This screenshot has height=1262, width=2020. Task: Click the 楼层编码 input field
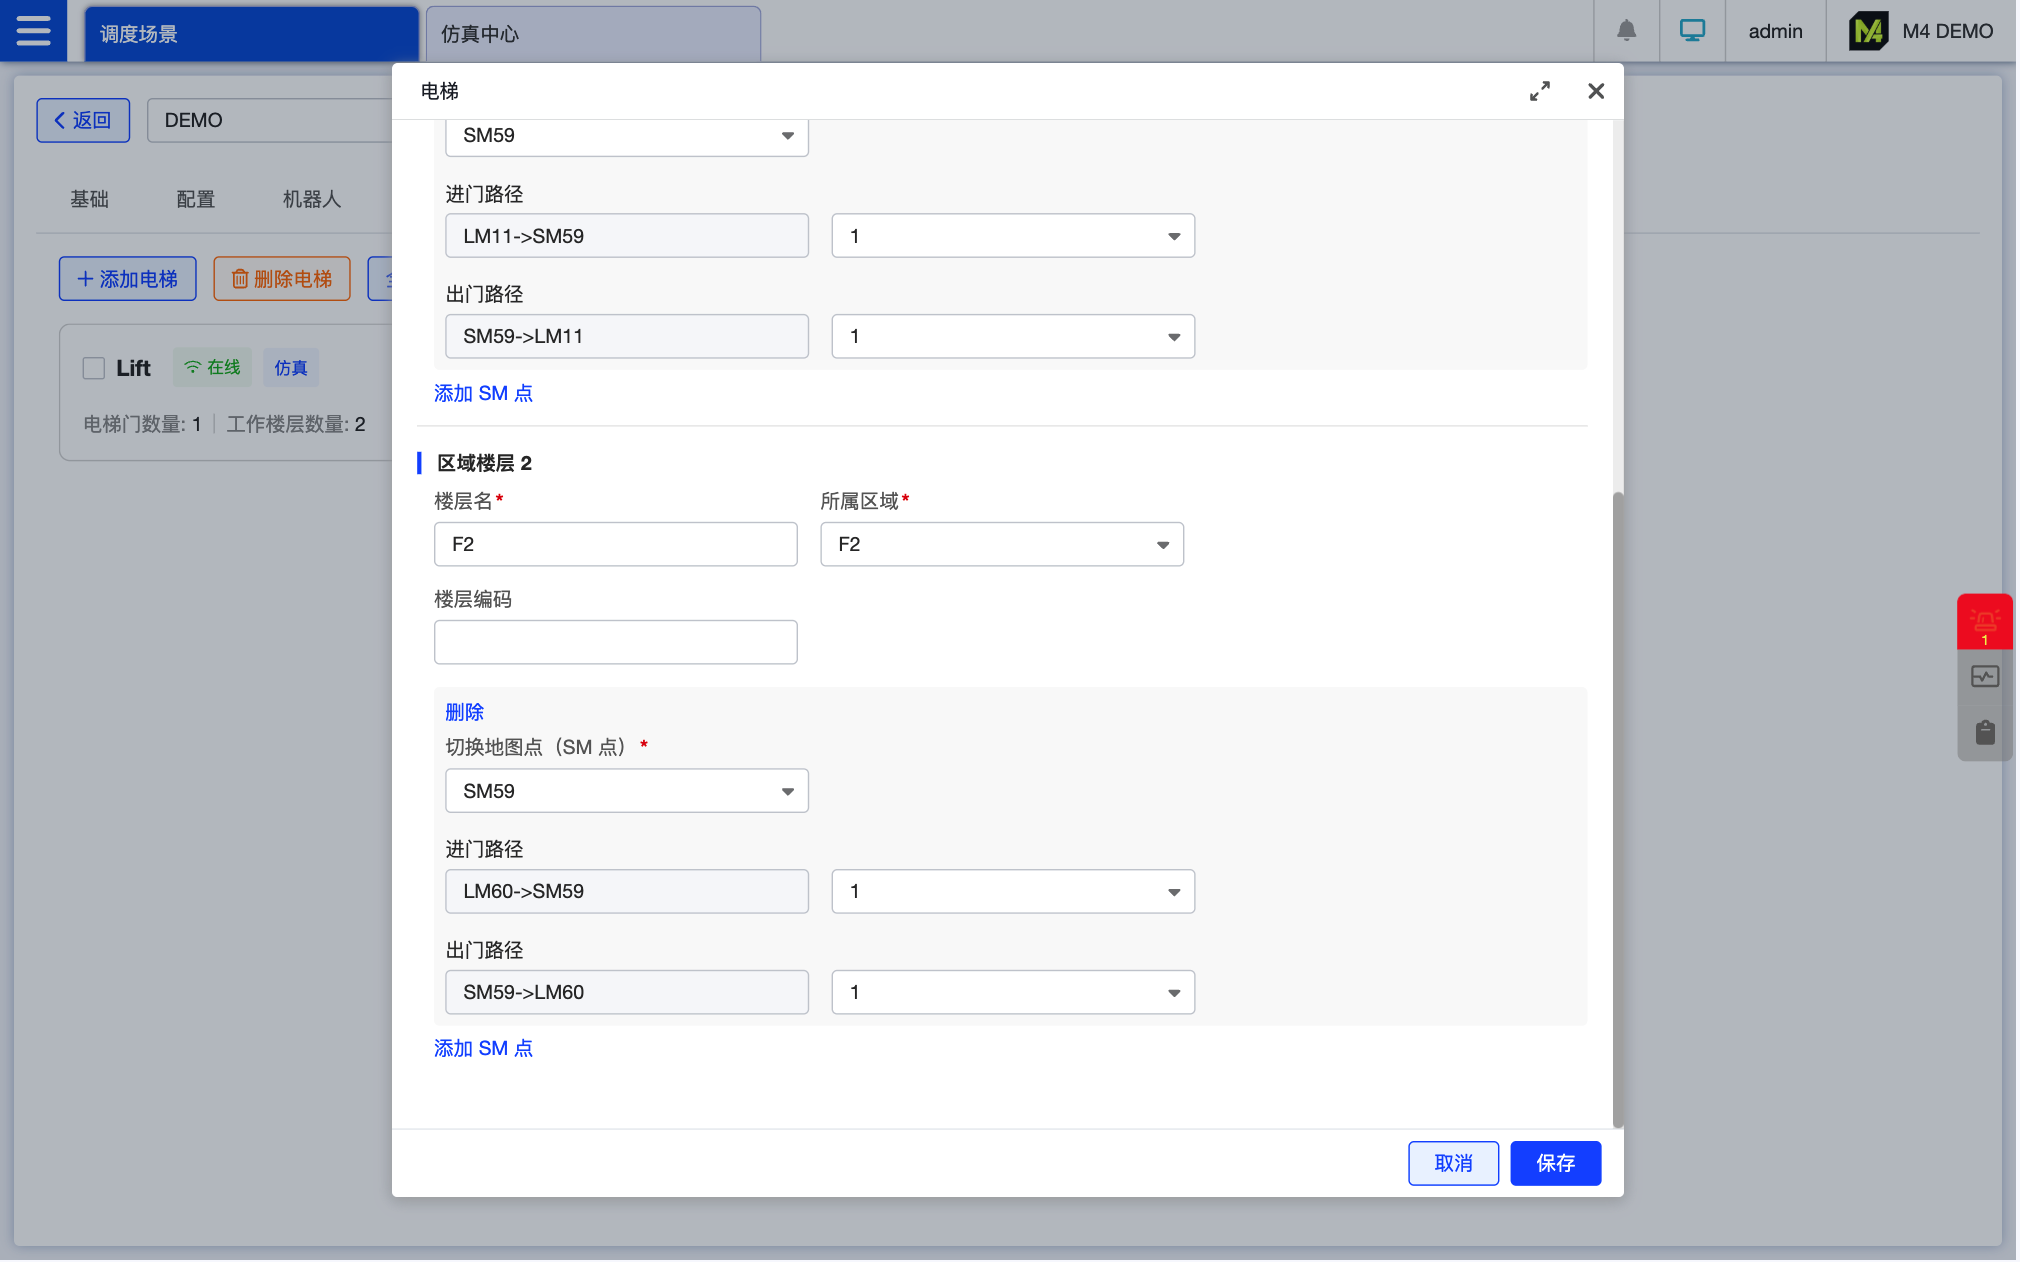pyautogui.click(x=615, y=642)
